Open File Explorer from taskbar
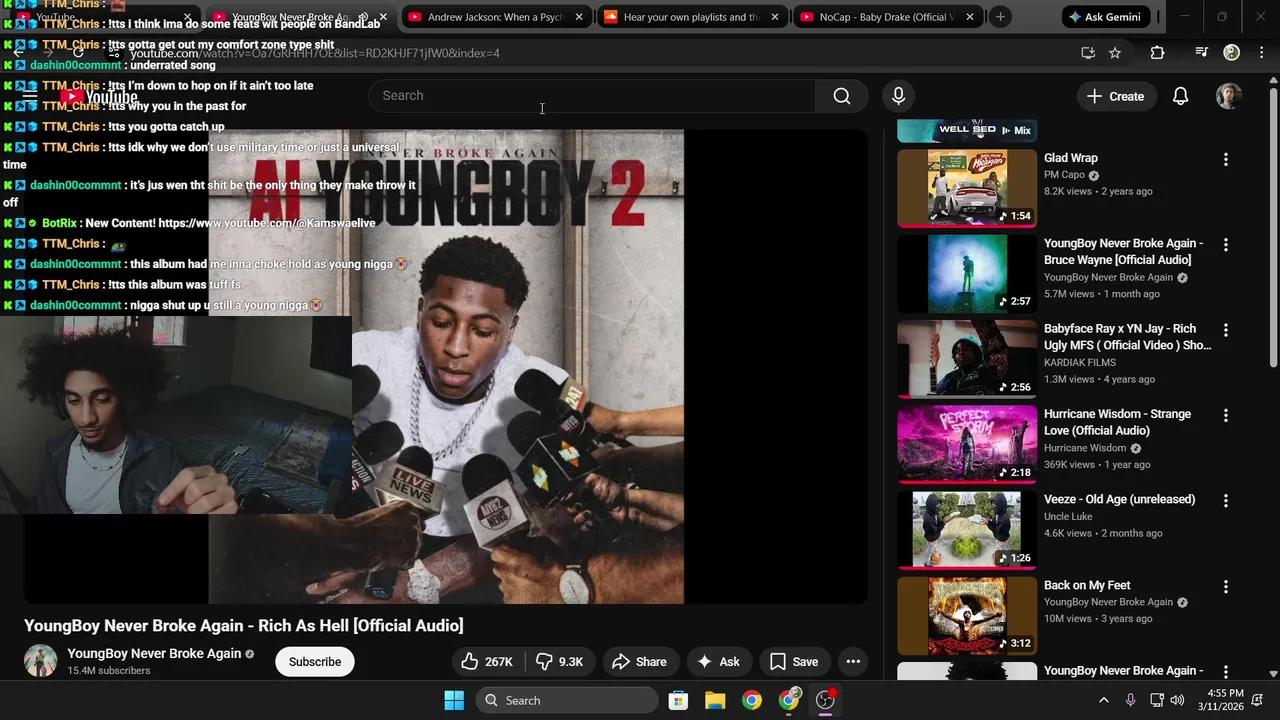This screenshot has width=1280, height=720. [x=715, y=700]
